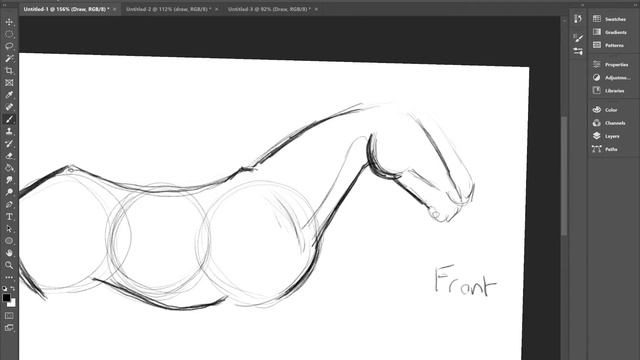Select the Path Selection tool
640x360 pixels.
coord(9,229)
